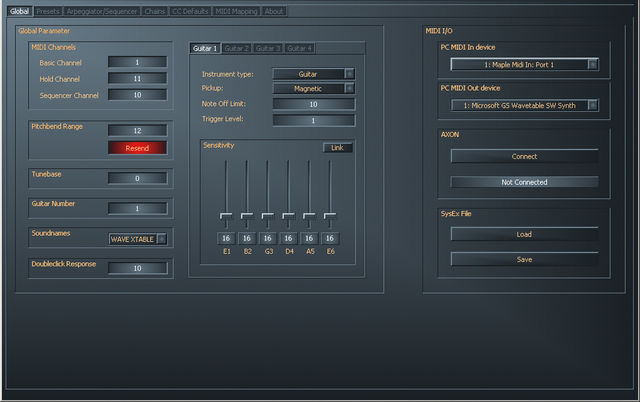Click the Sequencer Channel value field

click(x=137, y=95)
